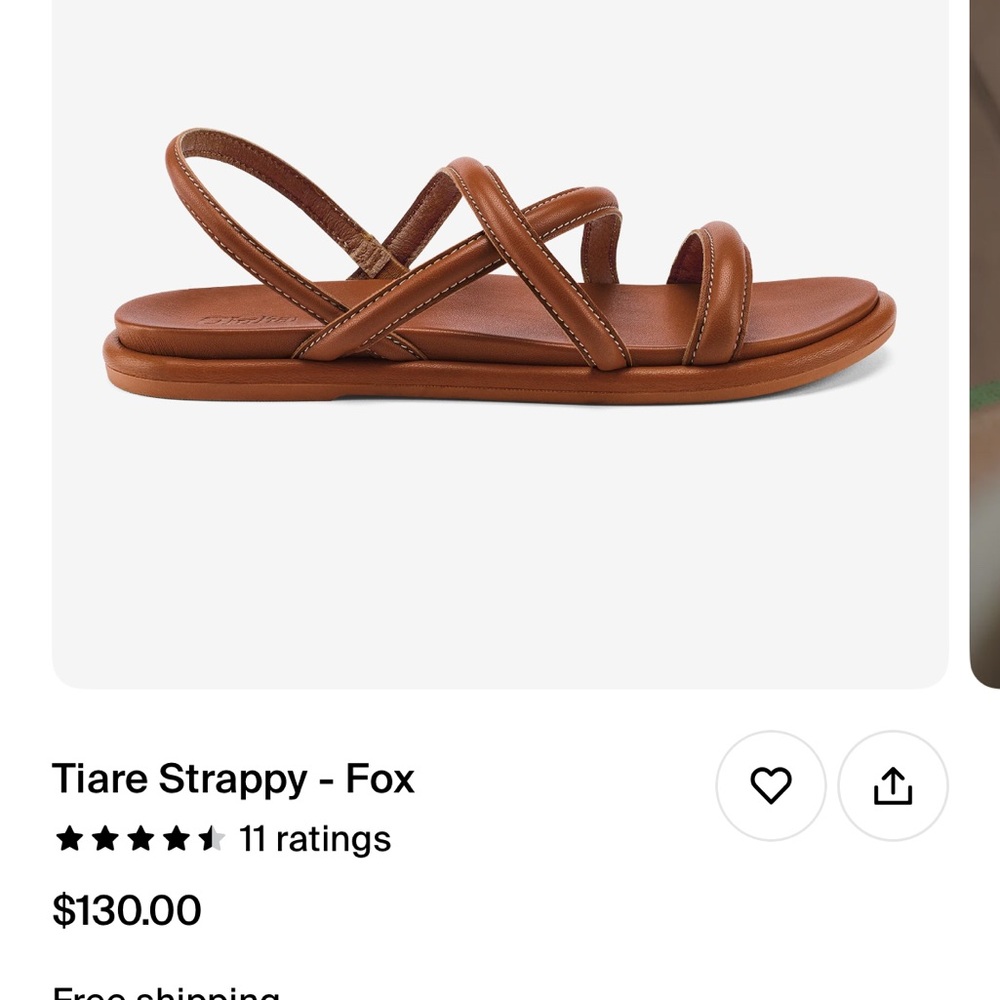Tap the main product image gallery area
This screenshot has height=1000, width=1000.
click(500, 340)
